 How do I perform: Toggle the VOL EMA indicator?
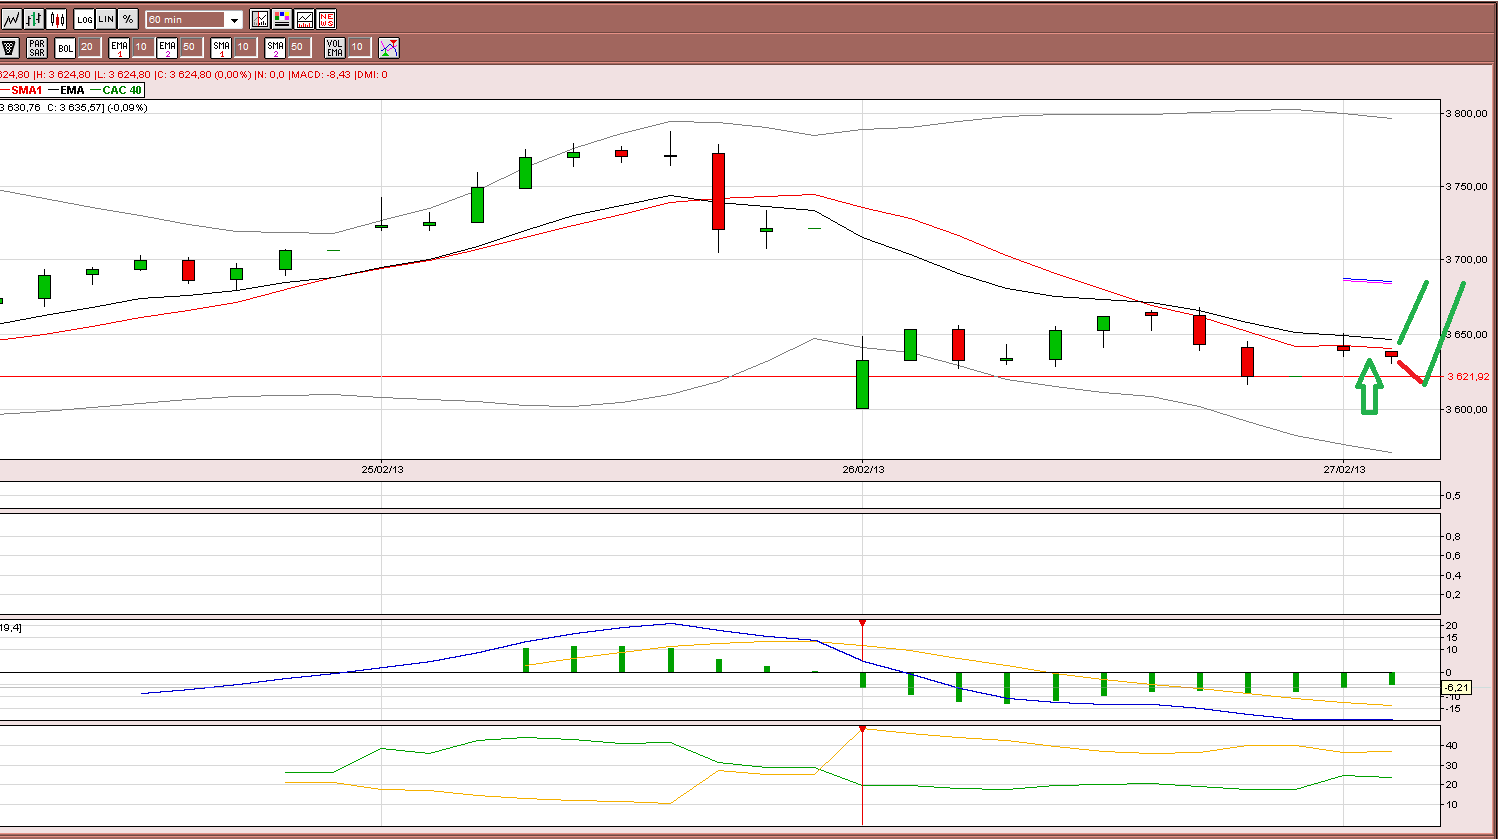point(335,47)
